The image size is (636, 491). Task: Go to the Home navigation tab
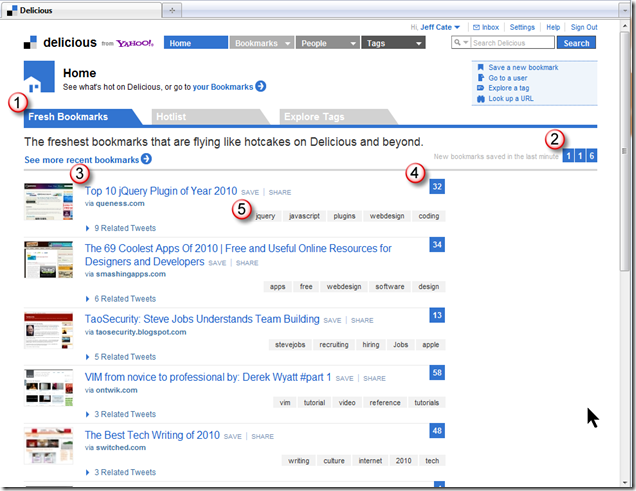click(x=196, y=43)
